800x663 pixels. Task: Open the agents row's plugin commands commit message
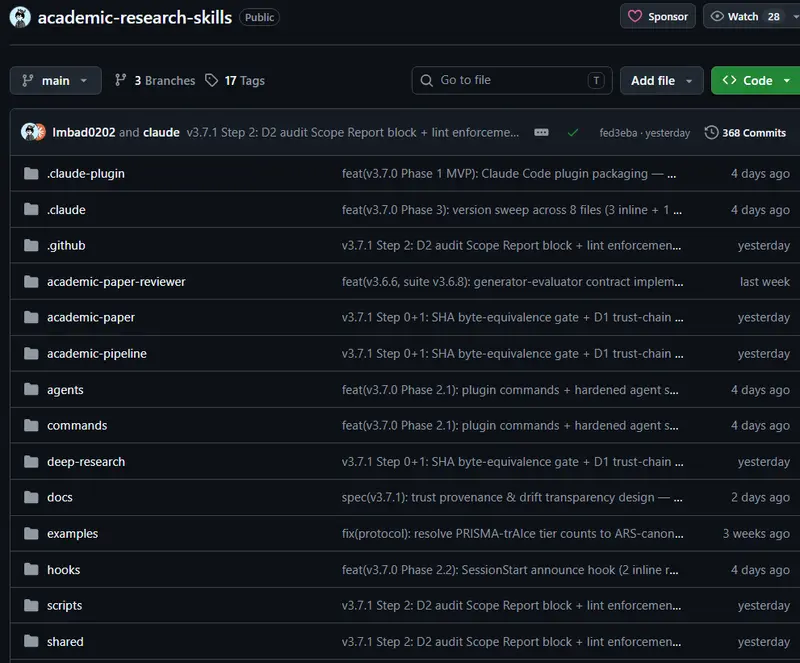[510, 390]
